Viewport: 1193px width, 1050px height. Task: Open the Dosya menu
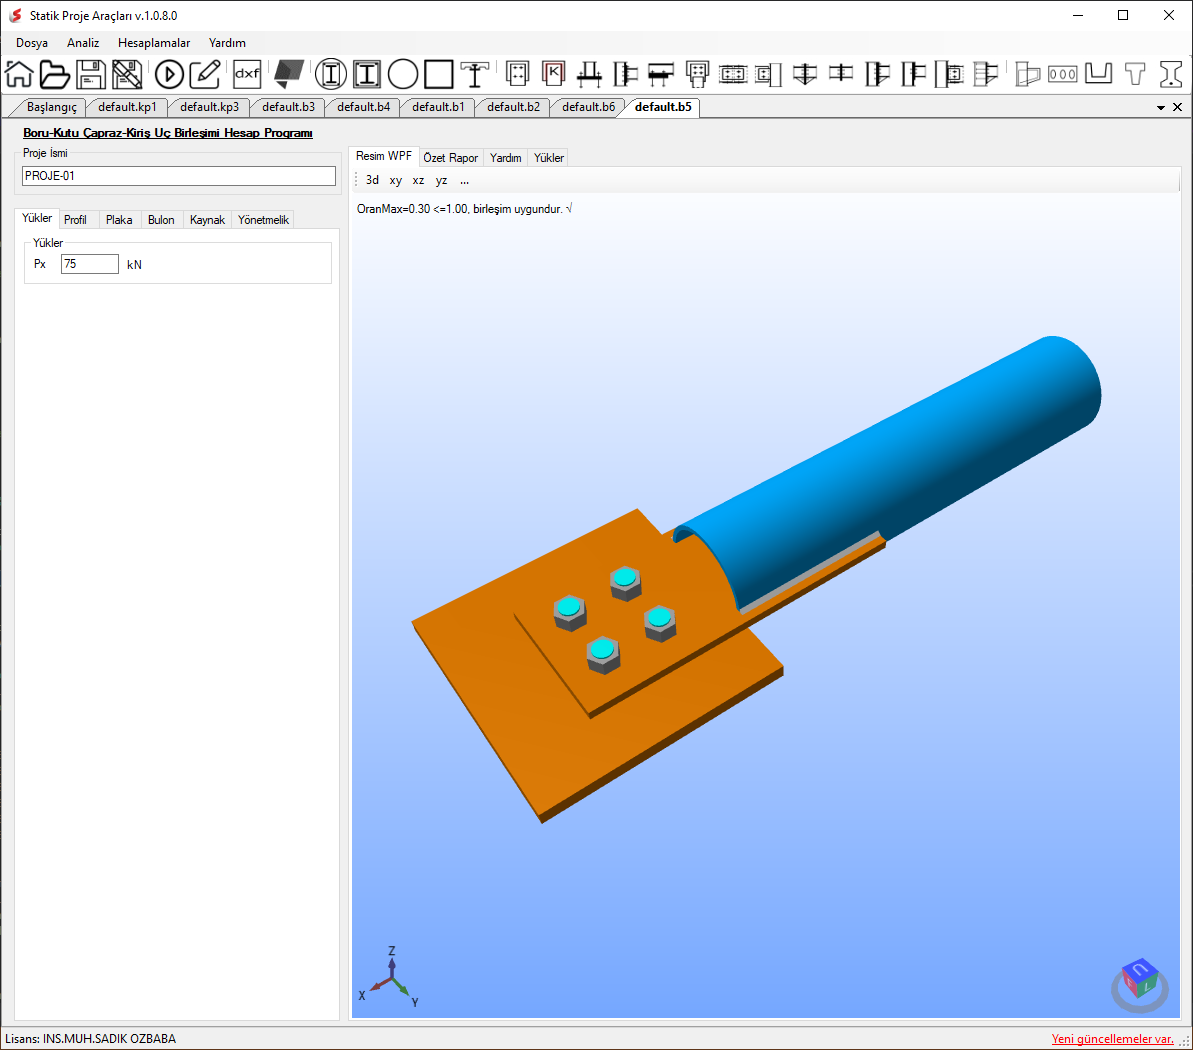(32, 43)
